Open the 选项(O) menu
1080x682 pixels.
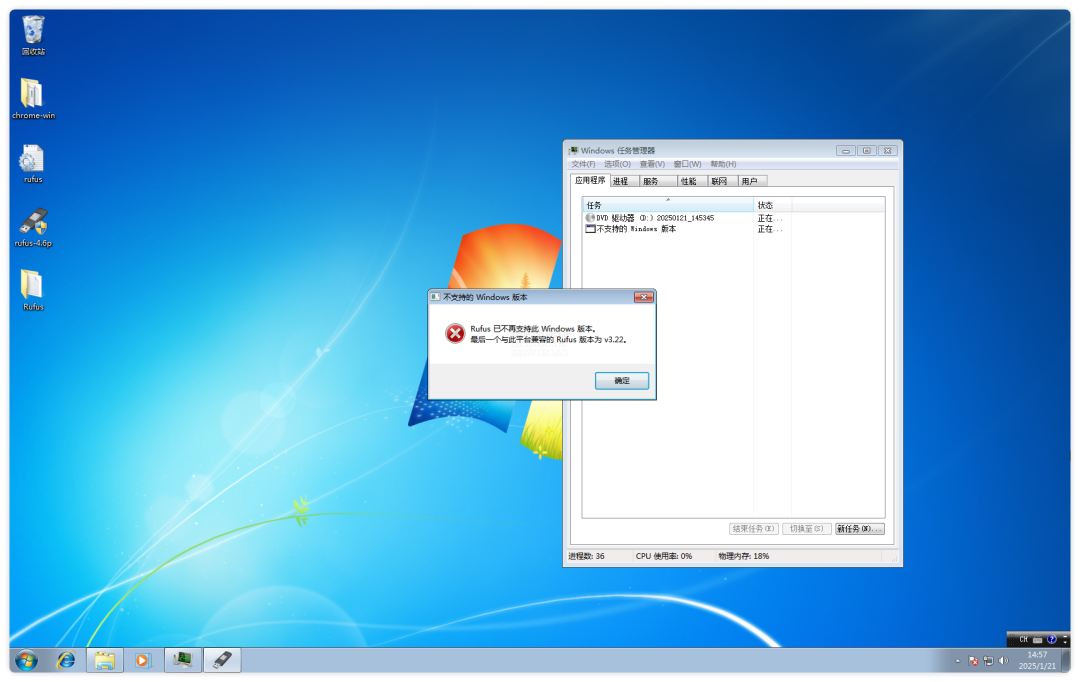(x=617, y=164)
